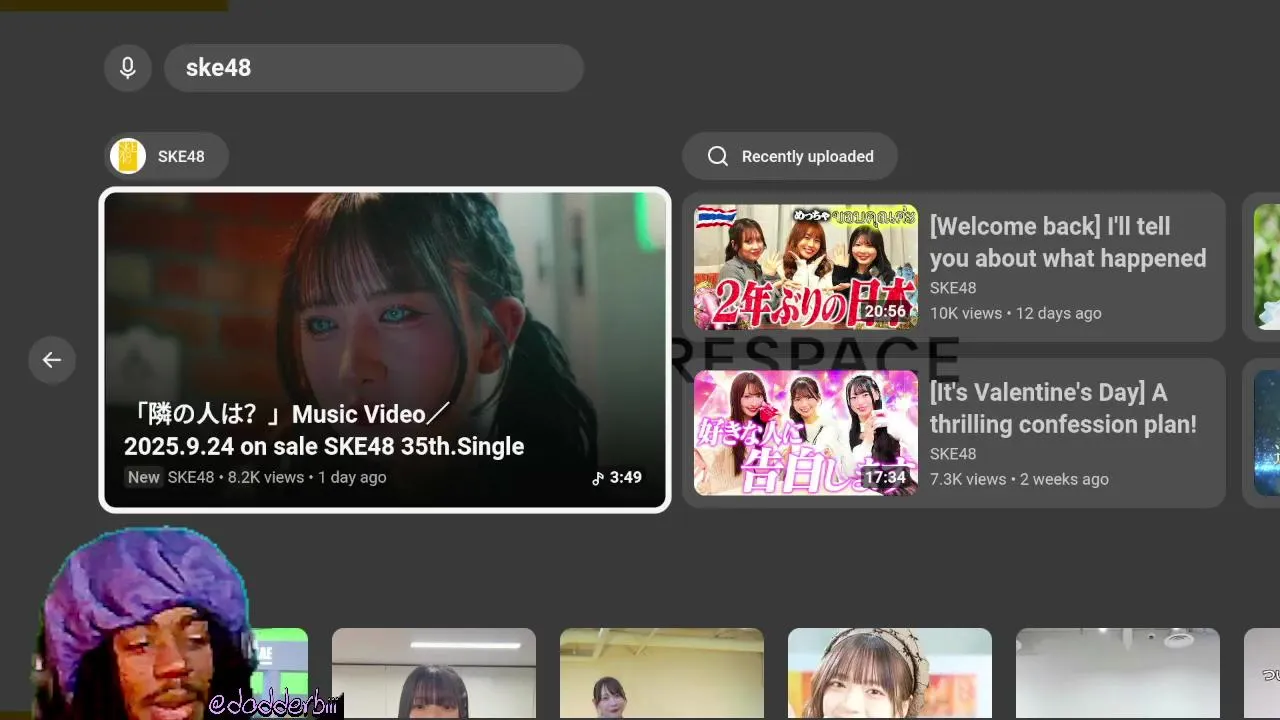Click the search field containing ske48

pyautogui.click(x=374, y=68)
